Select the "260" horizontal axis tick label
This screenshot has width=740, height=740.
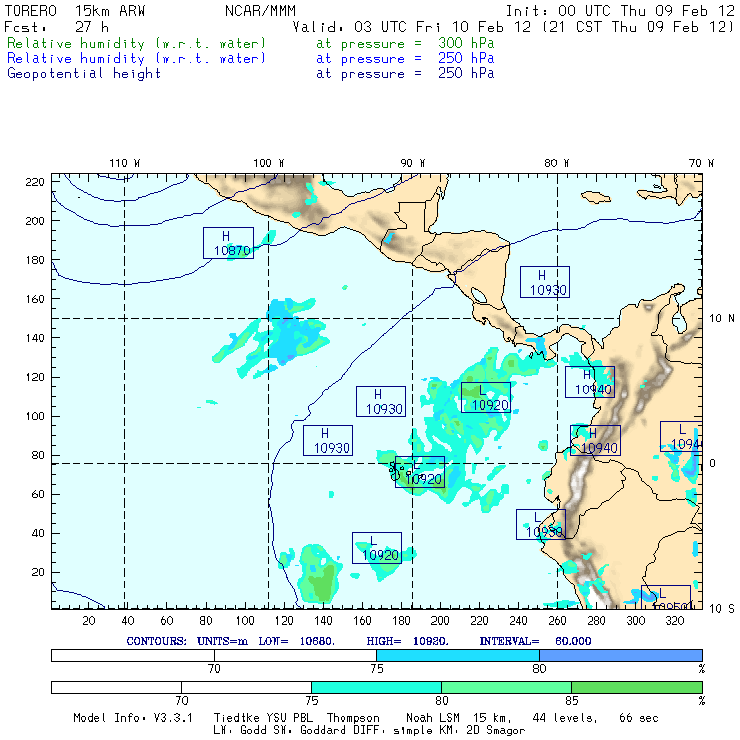557,621
